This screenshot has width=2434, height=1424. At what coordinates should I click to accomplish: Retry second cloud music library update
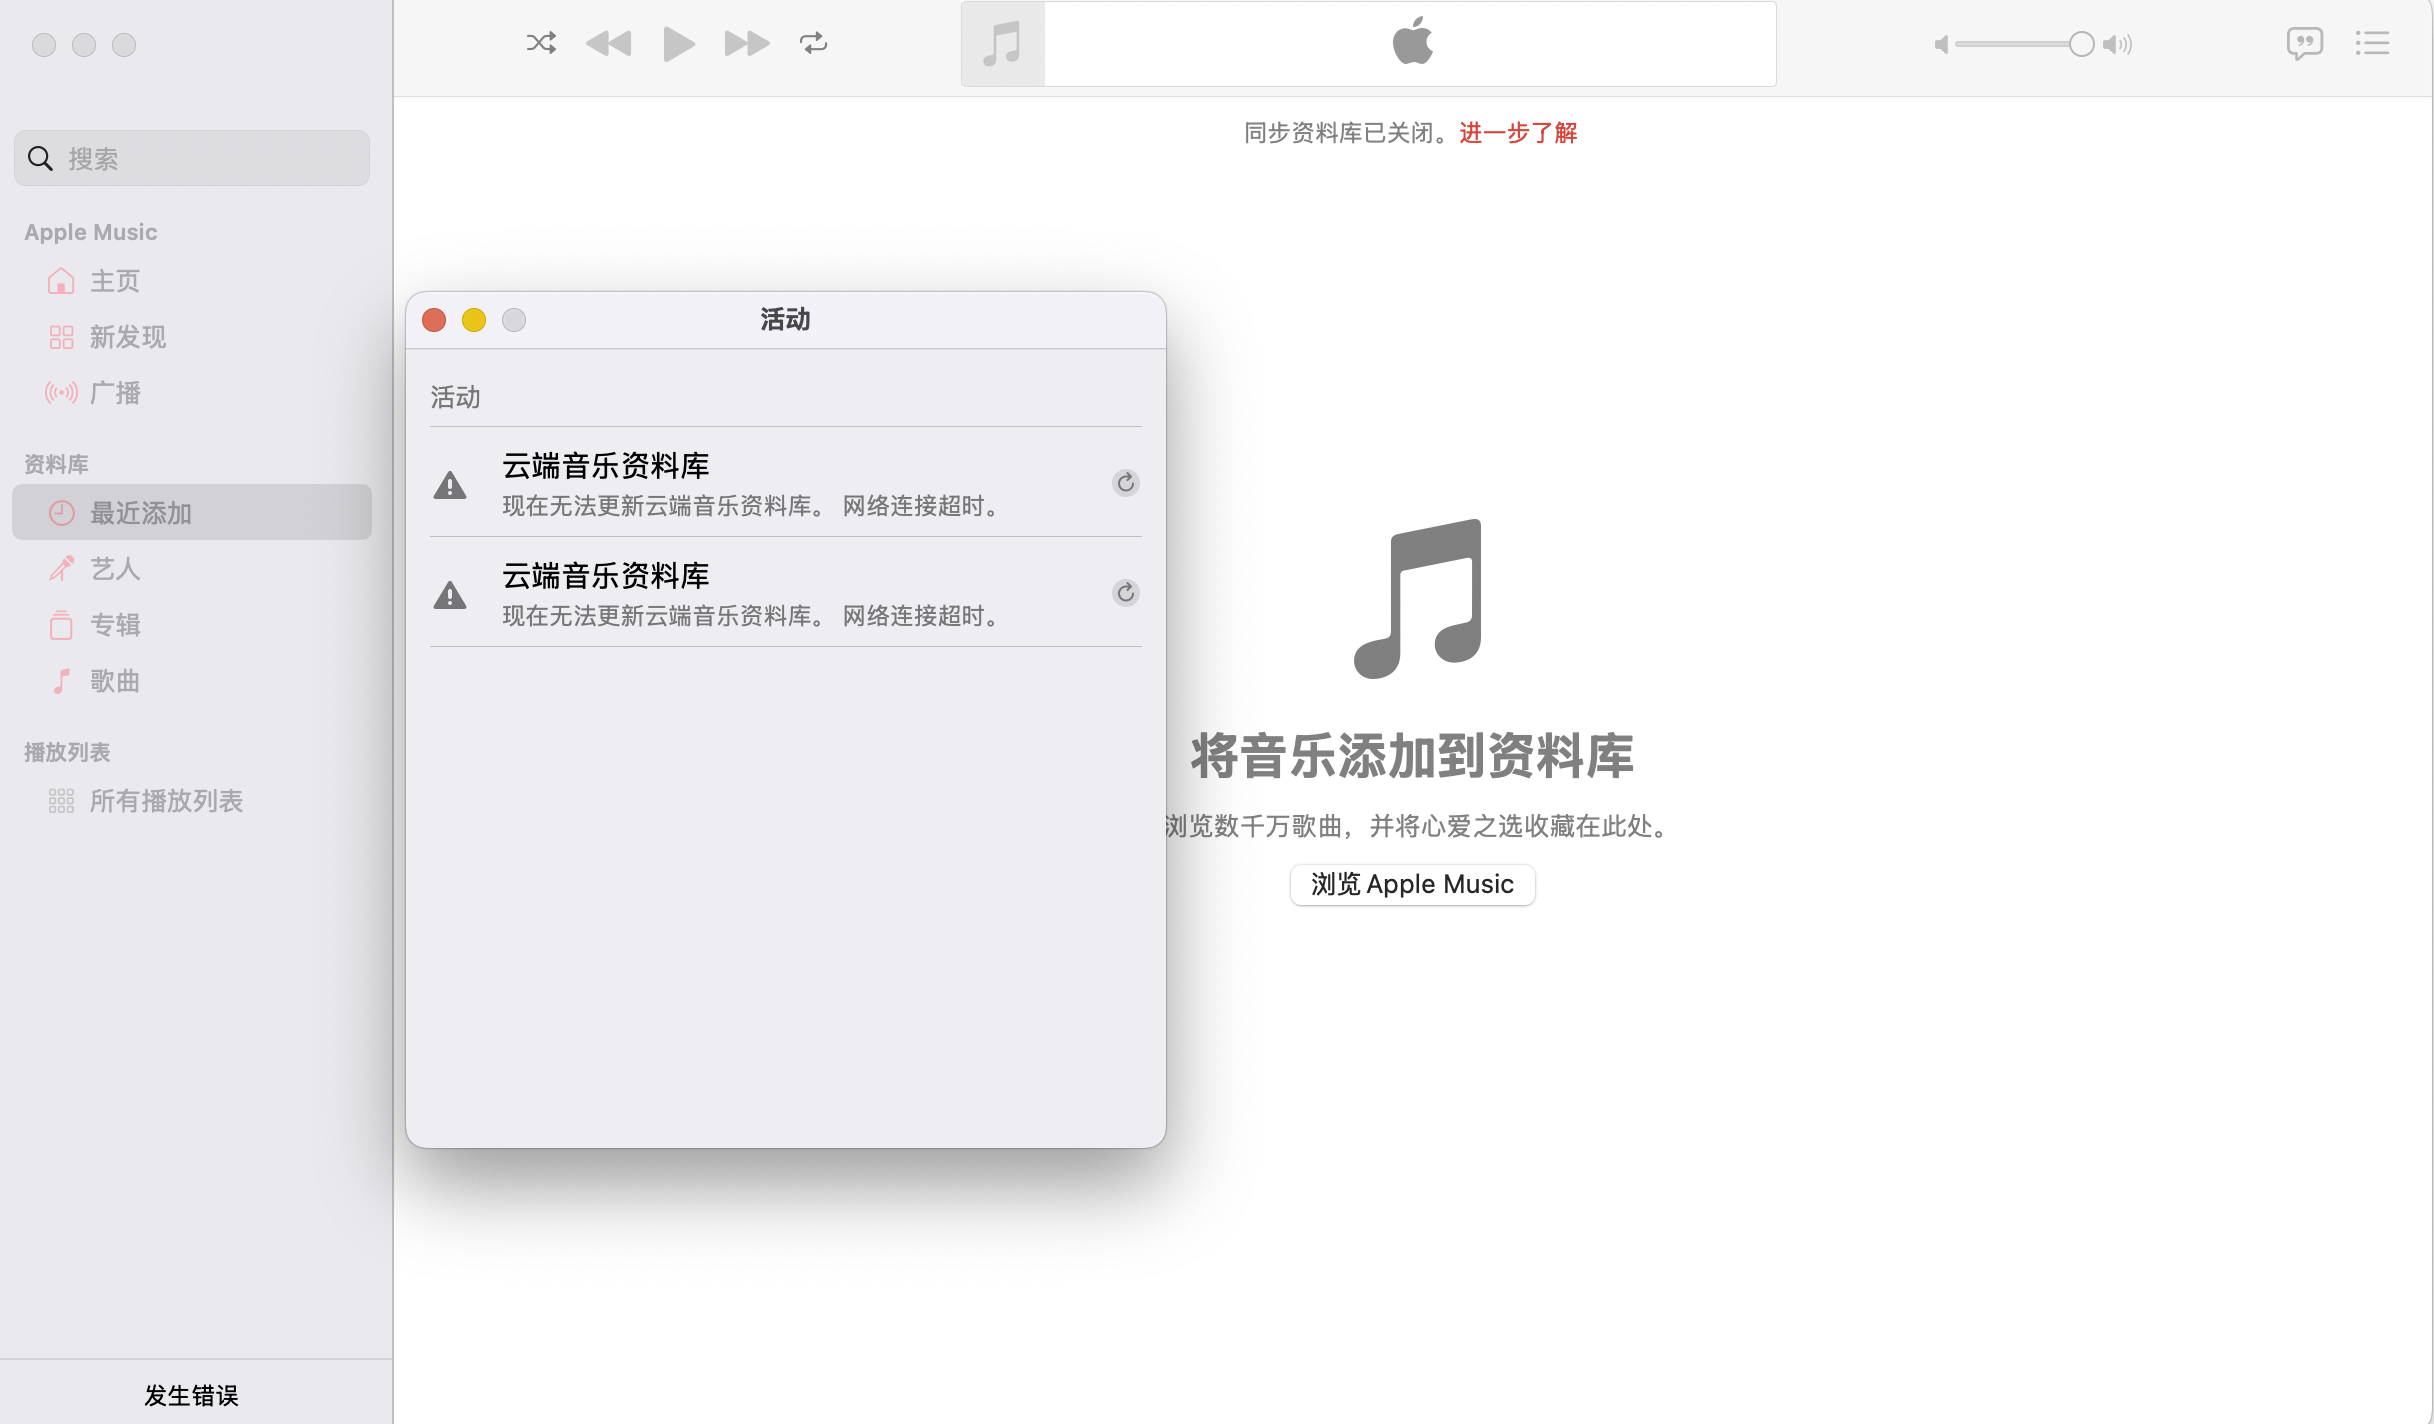1125,593
